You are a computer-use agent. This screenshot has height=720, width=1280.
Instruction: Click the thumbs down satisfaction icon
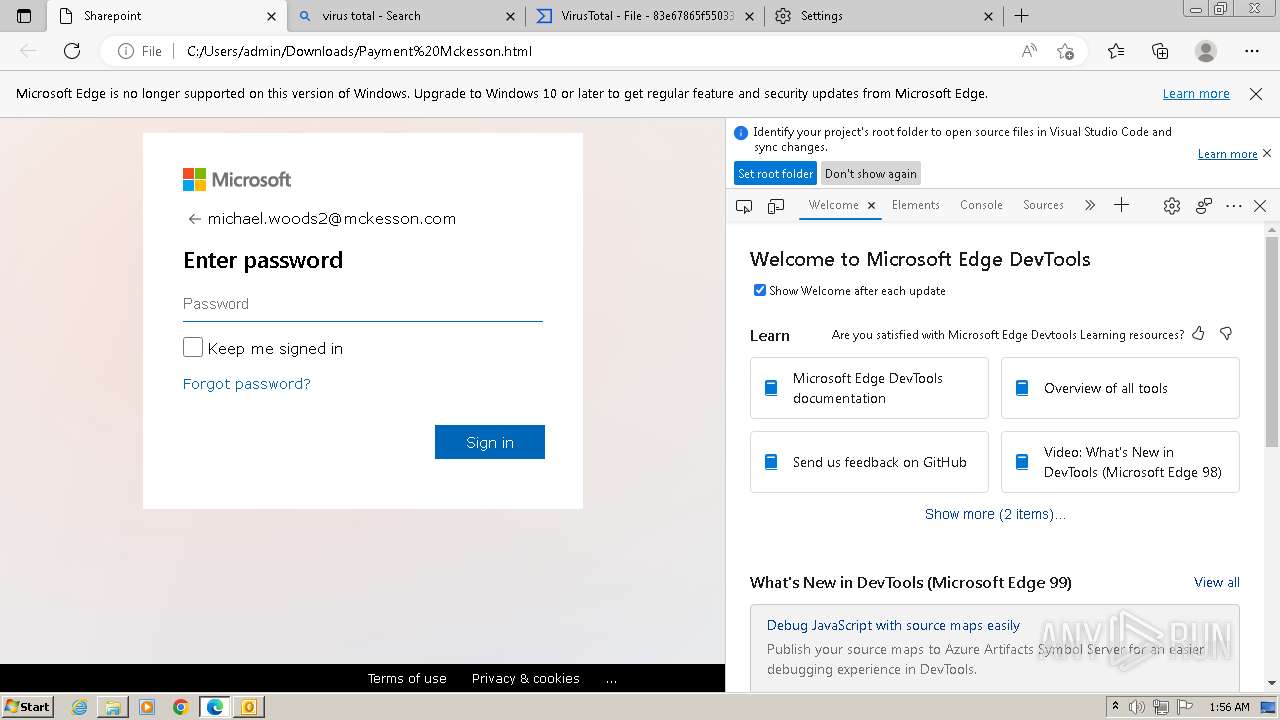coord(1226,334)
